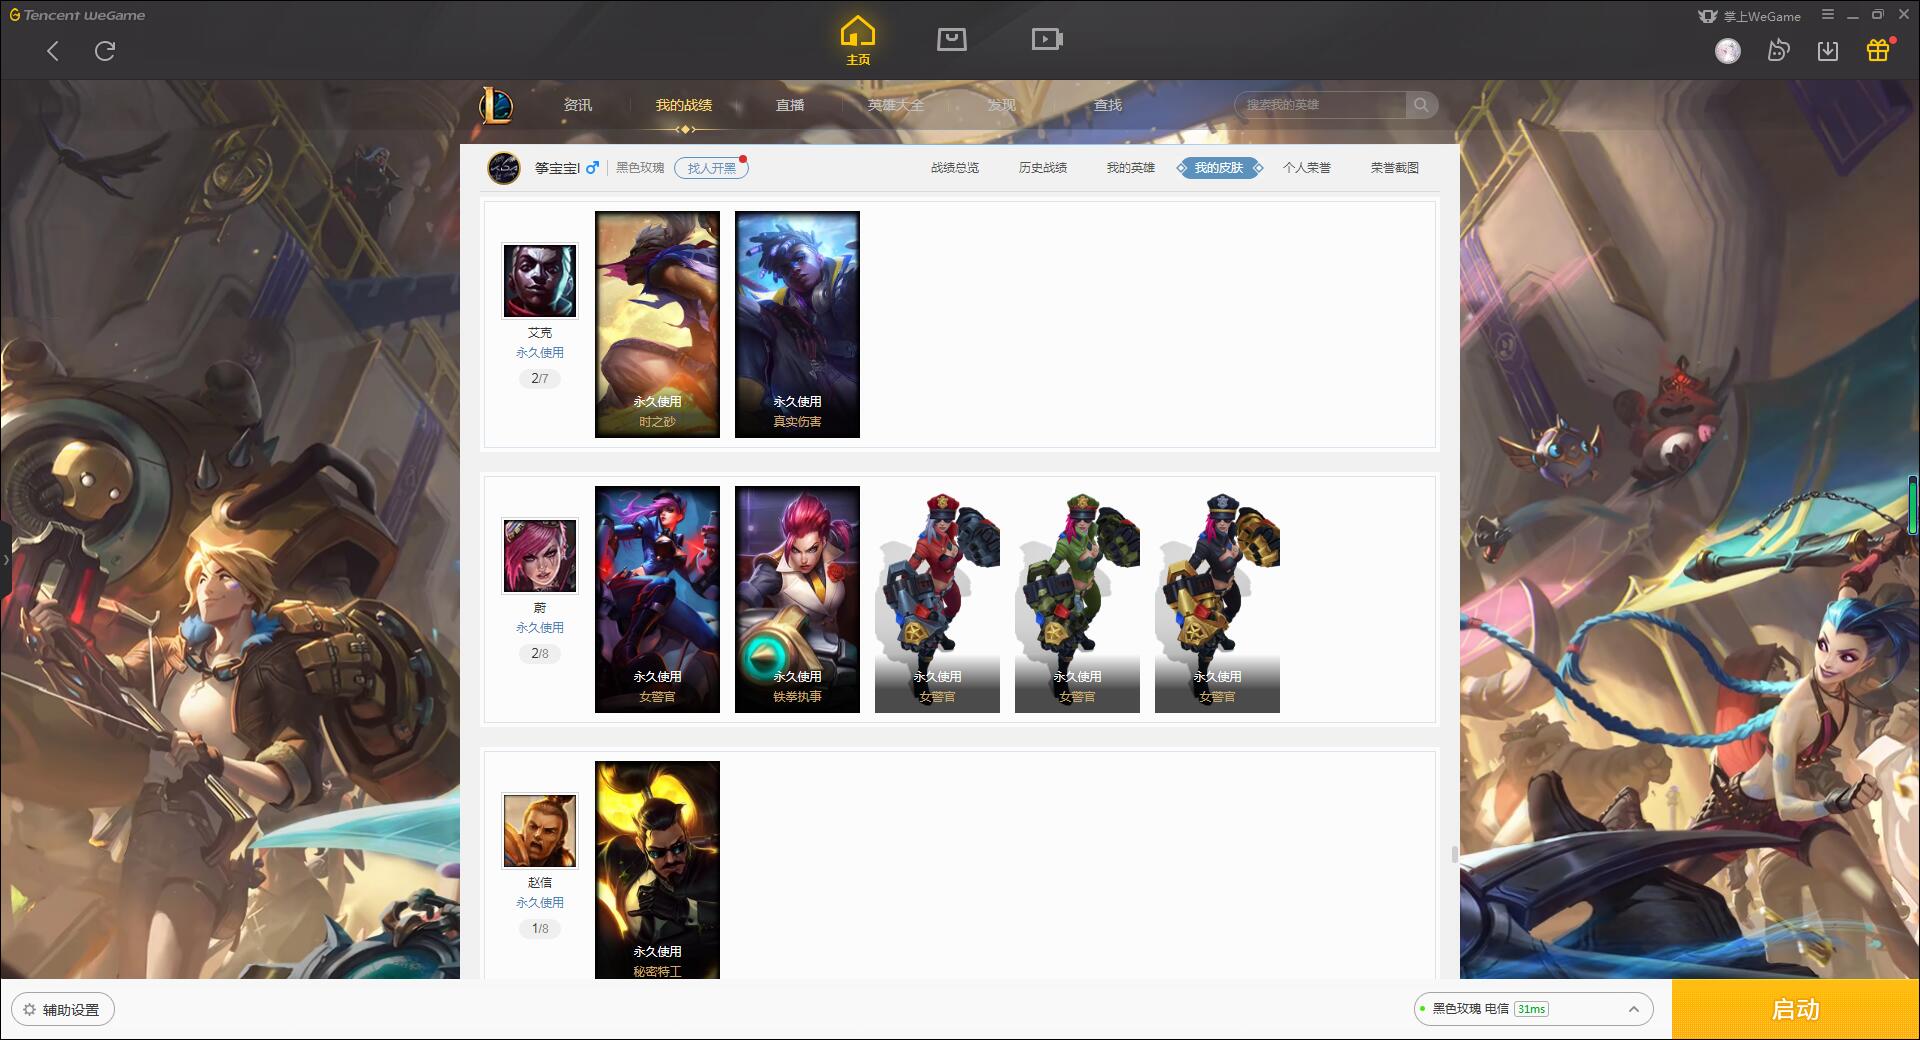Open the video camera icon
This screenshot has width=1920, height=1040.
1047,39
